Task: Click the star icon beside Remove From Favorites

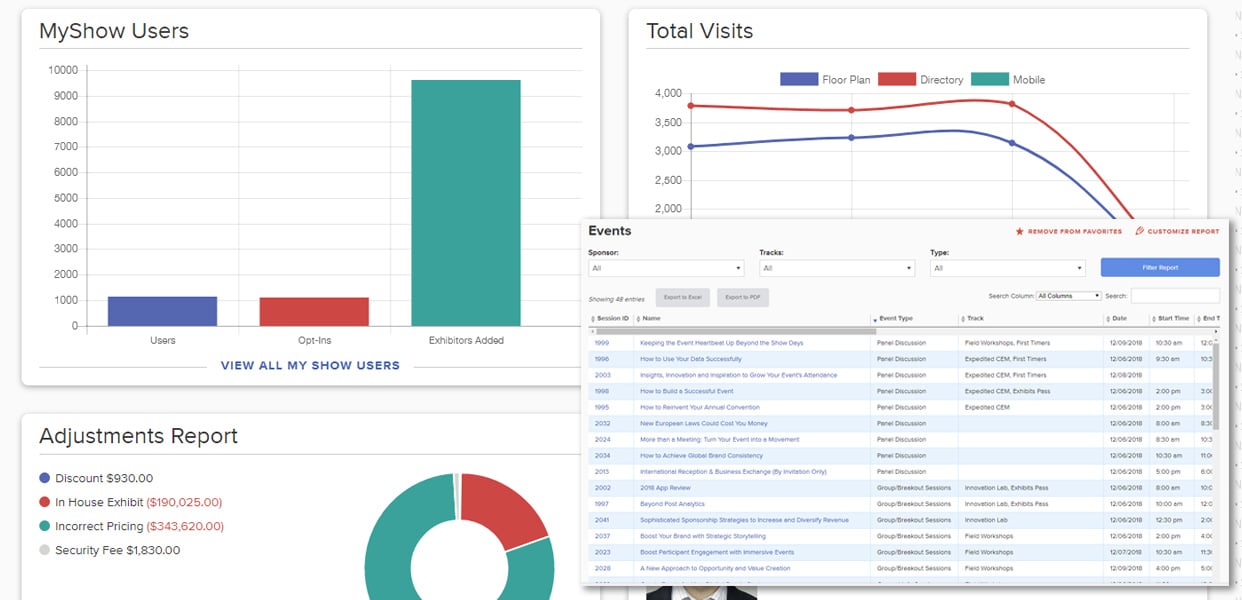Action: [x=1019, y=232]
